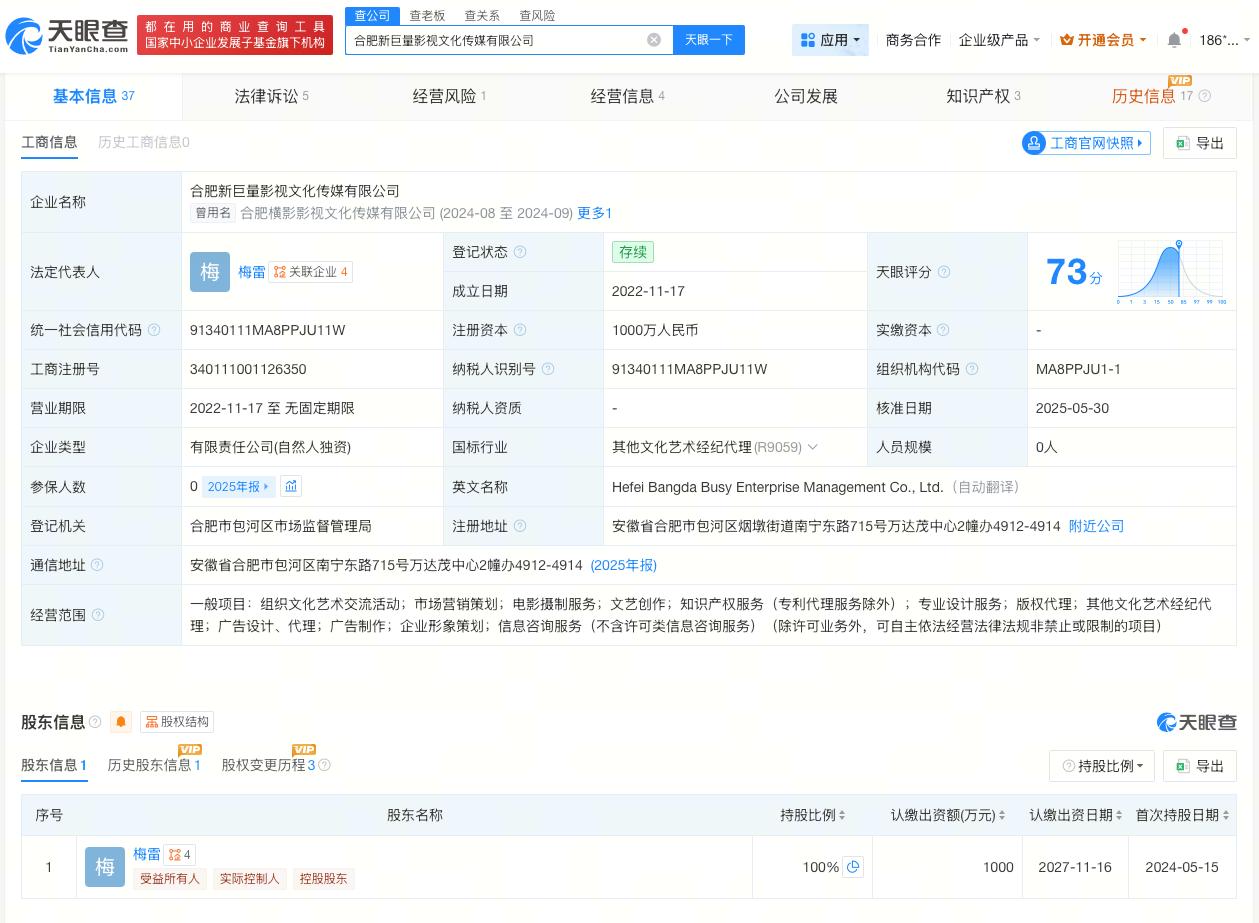Open legal representative 梅雷 link

pyautogui.click(x=252, y=272)
